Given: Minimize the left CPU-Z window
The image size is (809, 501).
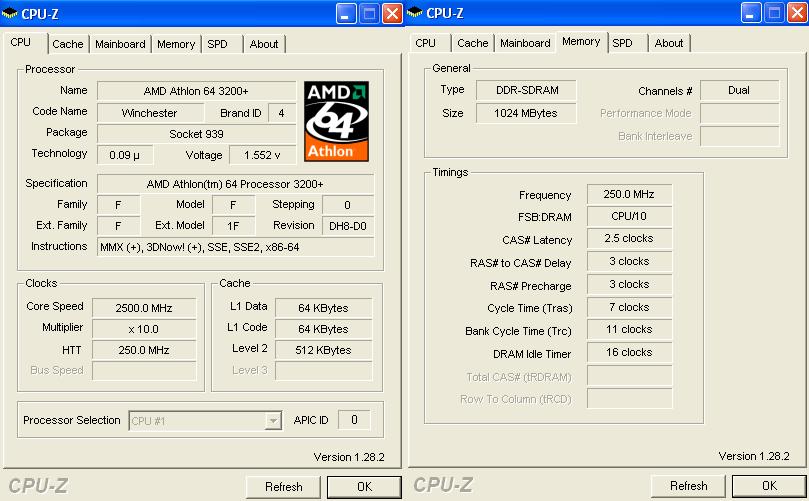Looking at the screenshot, I should tap(346, 13).
